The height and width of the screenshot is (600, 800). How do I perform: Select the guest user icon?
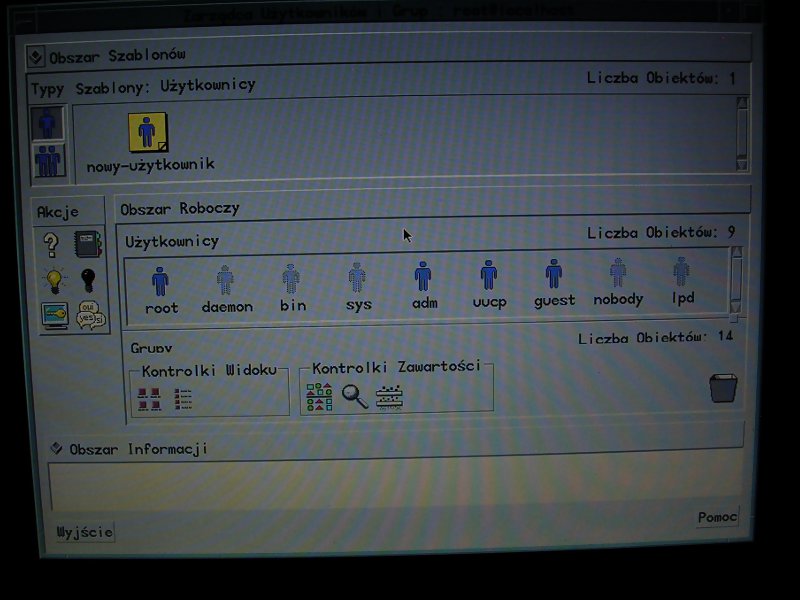pos(553,275)
